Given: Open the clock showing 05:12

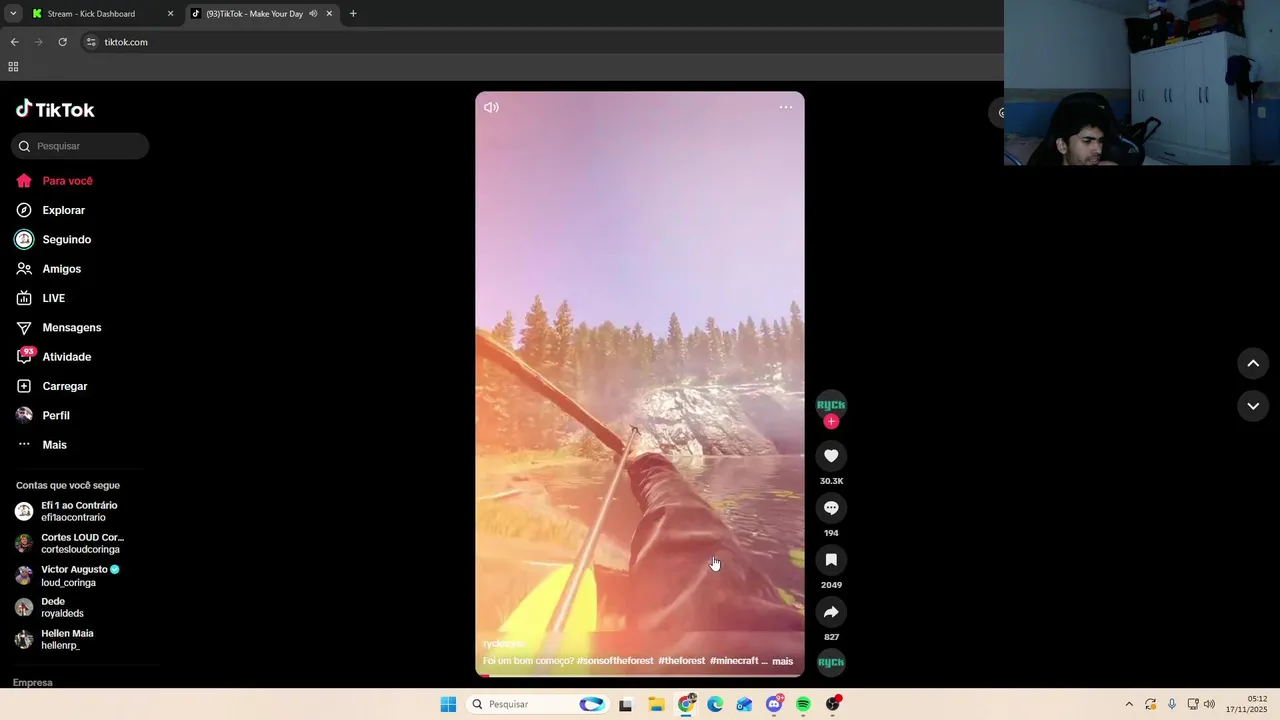Looking at the screenshot, I should click(x=1247, y=704).
